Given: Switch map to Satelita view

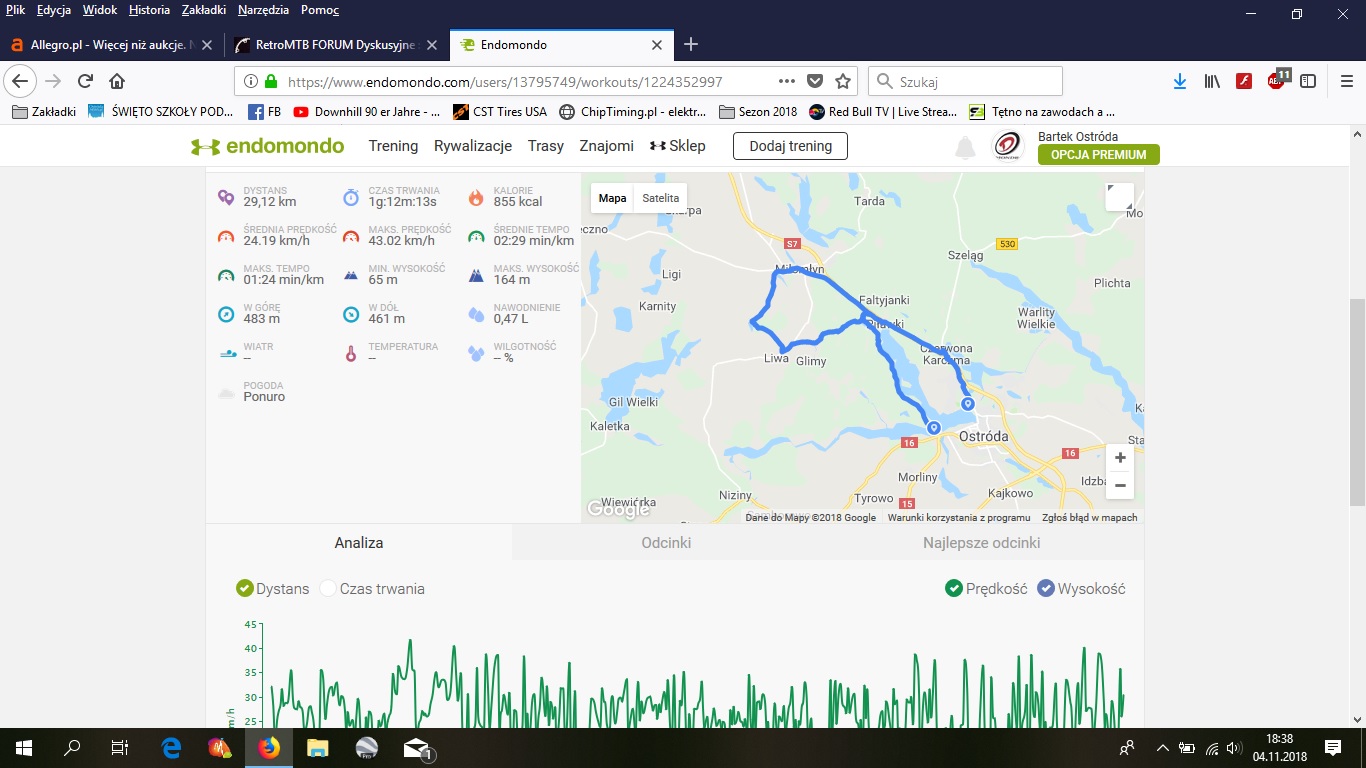Looking at the screenshot, I should pyautogui.click(x=660, y=198).
